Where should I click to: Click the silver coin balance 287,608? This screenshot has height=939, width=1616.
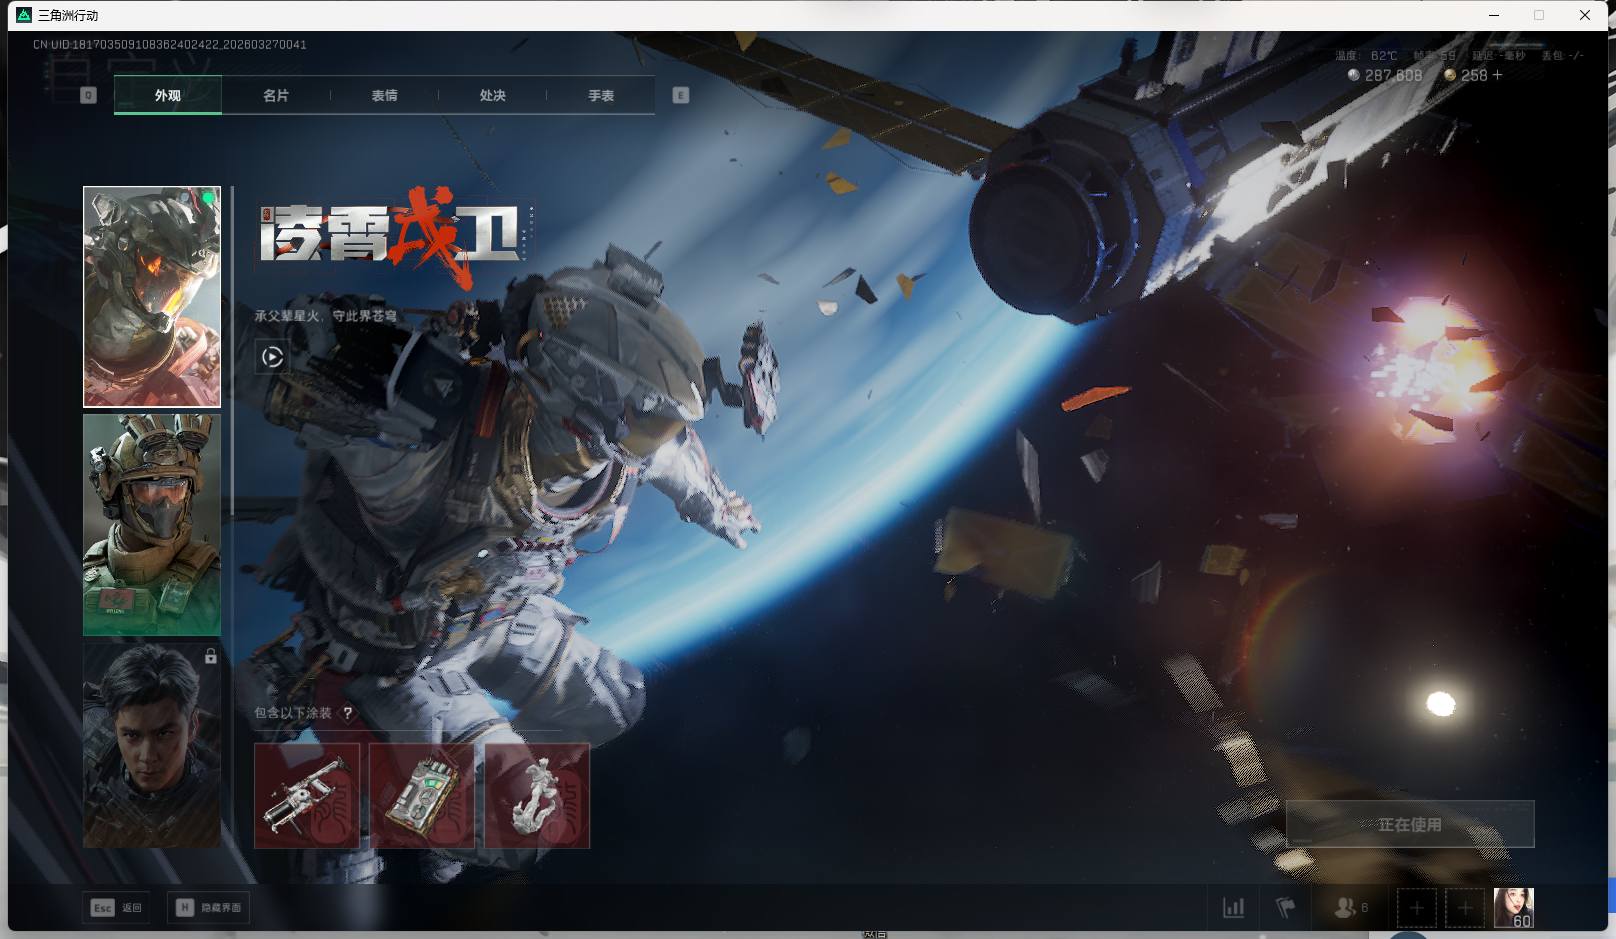[1385, 75]
